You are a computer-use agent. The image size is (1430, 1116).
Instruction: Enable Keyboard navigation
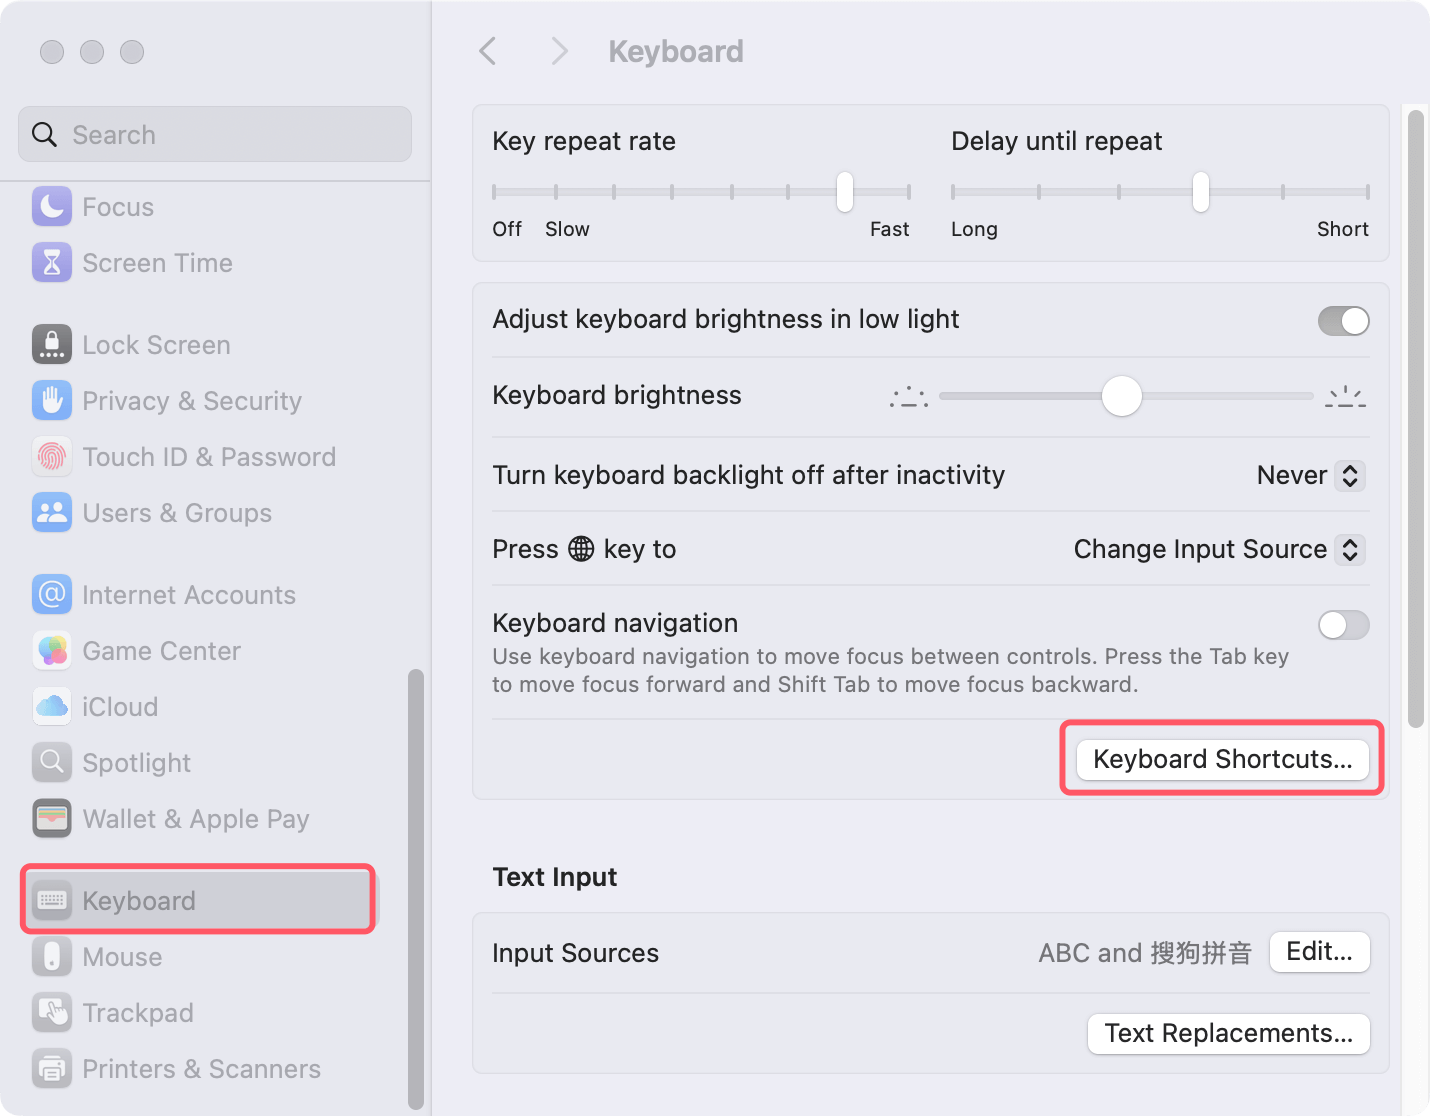(x=1344, y=625)
